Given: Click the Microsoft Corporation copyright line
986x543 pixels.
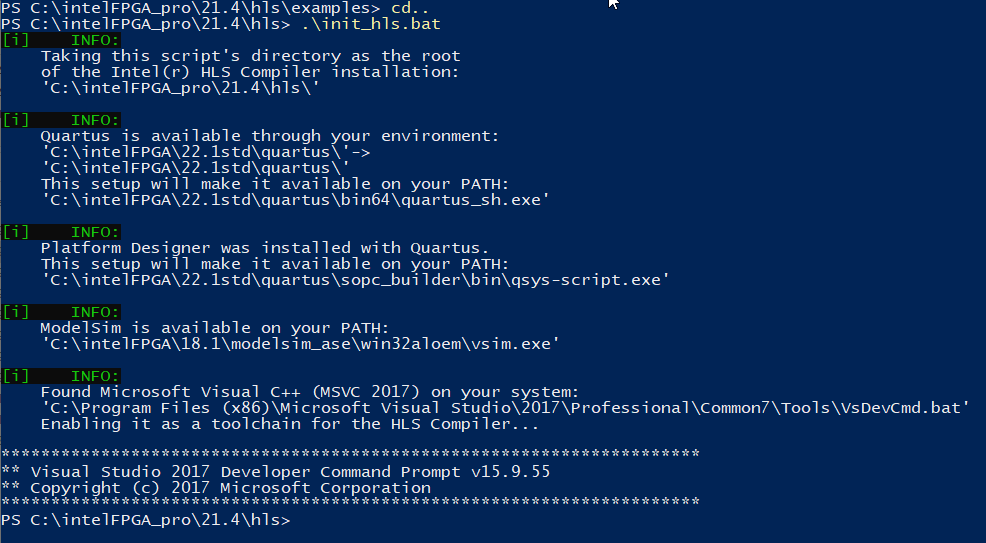Looking at the screenshot, I should pos(216,488).
